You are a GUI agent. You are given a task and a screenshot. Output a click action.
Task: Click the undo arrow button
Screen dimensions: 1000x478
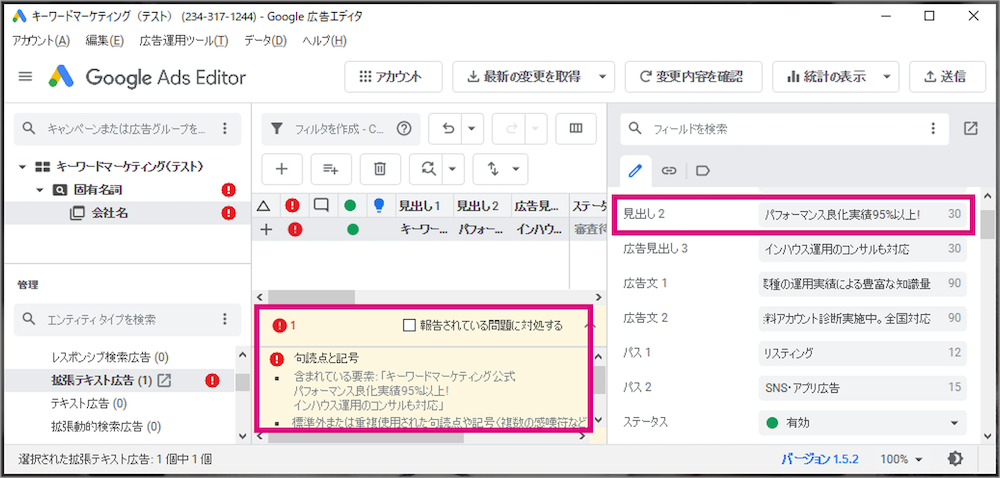(448, 129)
